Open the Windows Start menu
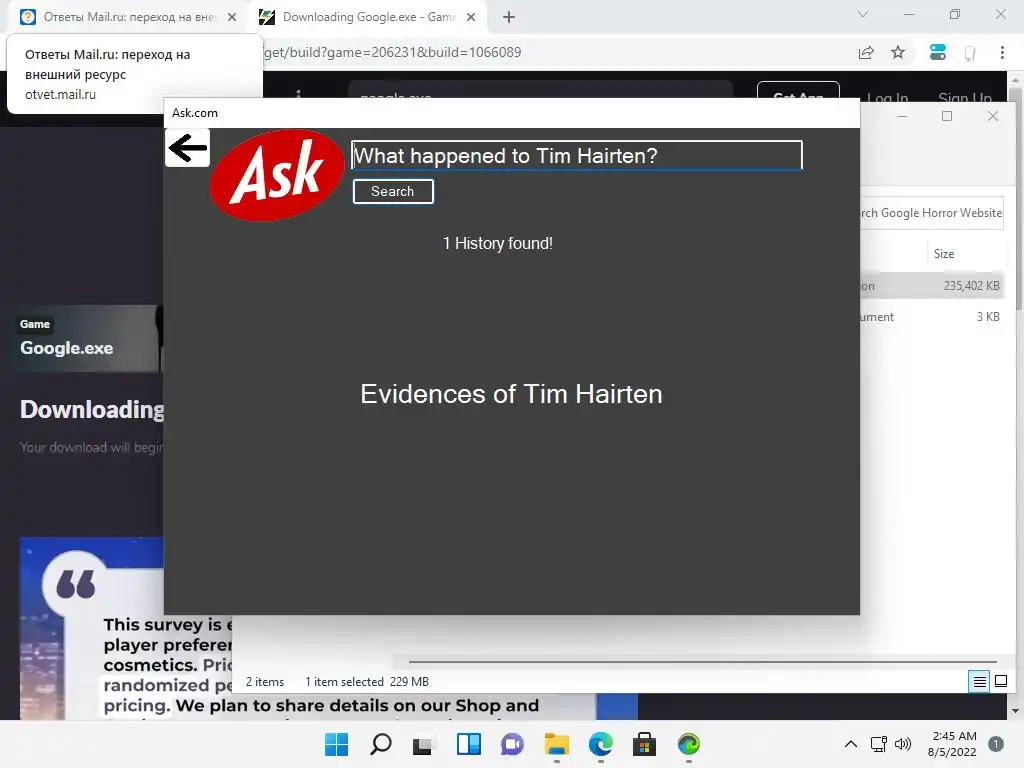 click(336, 744)
